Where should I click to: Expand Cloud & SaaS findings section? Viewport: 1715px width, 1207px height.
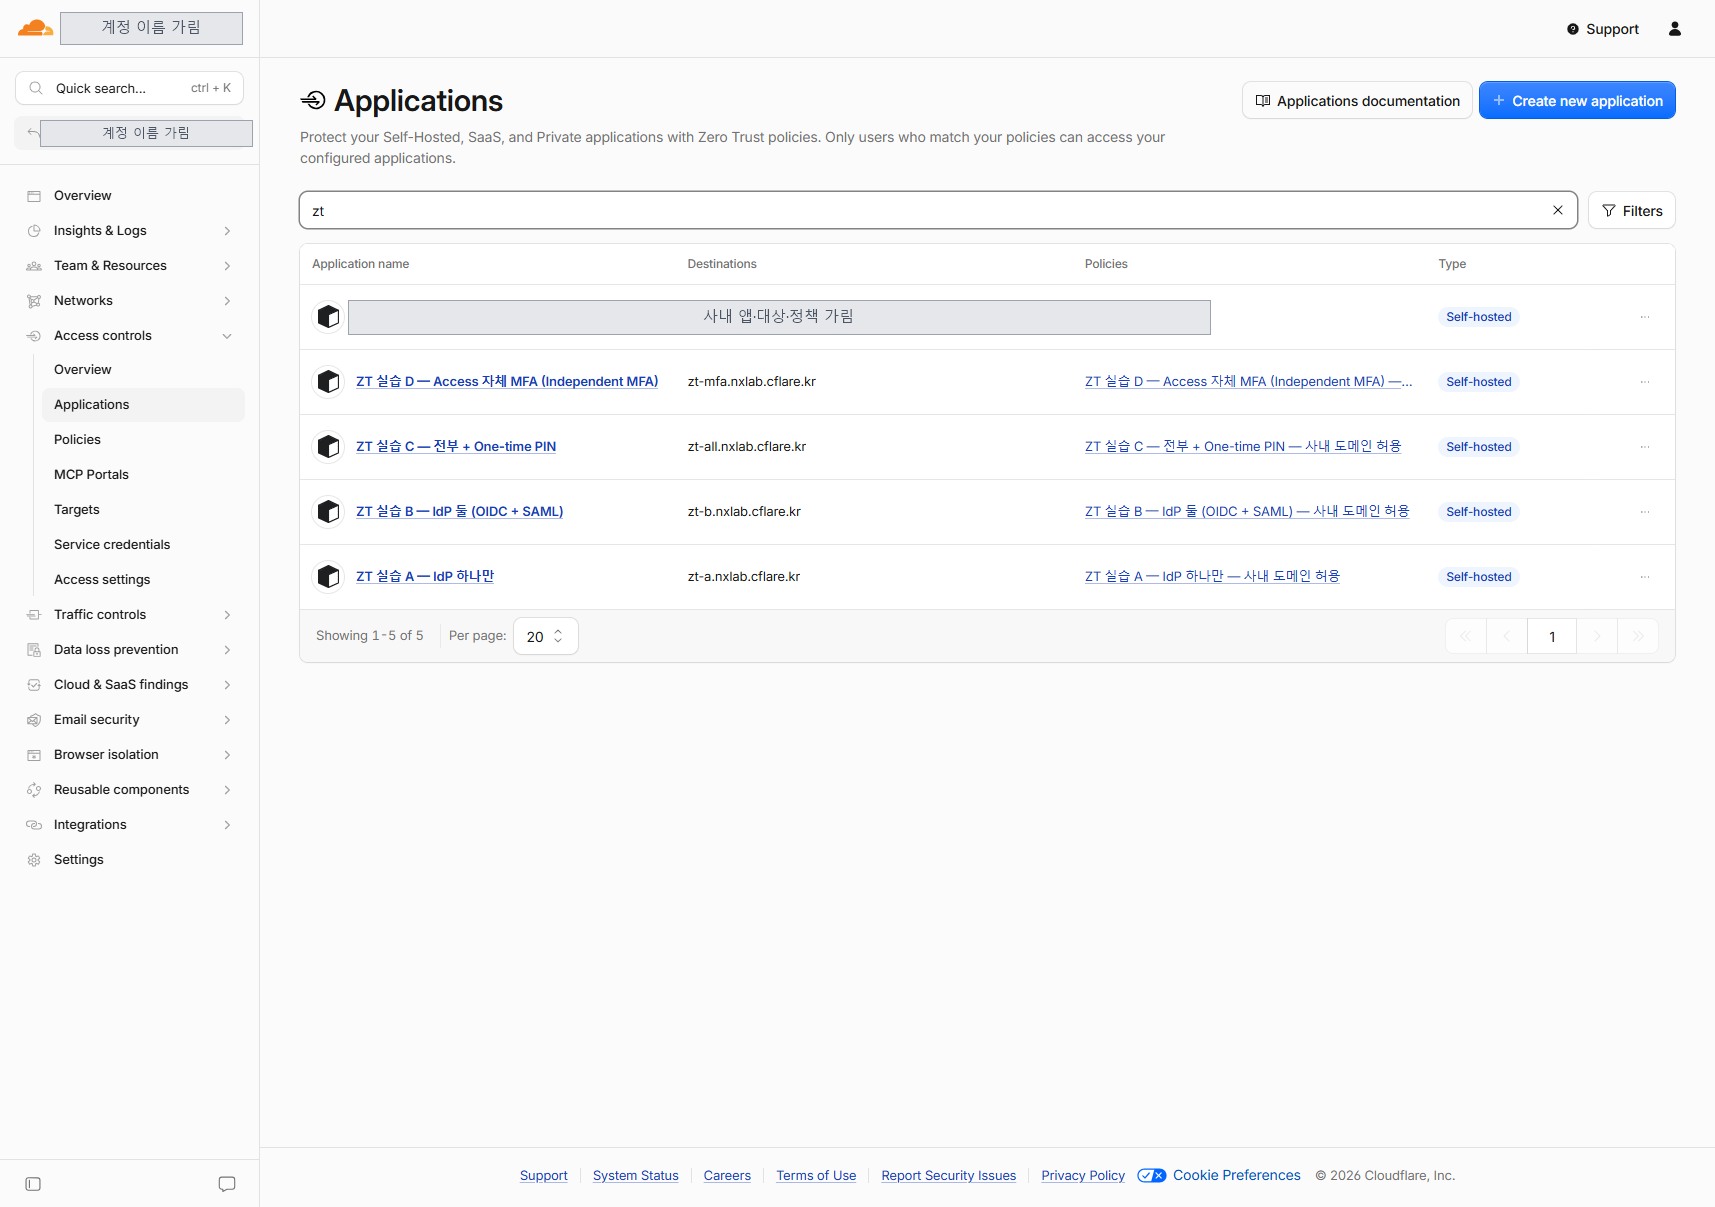(x=130, y=685)
